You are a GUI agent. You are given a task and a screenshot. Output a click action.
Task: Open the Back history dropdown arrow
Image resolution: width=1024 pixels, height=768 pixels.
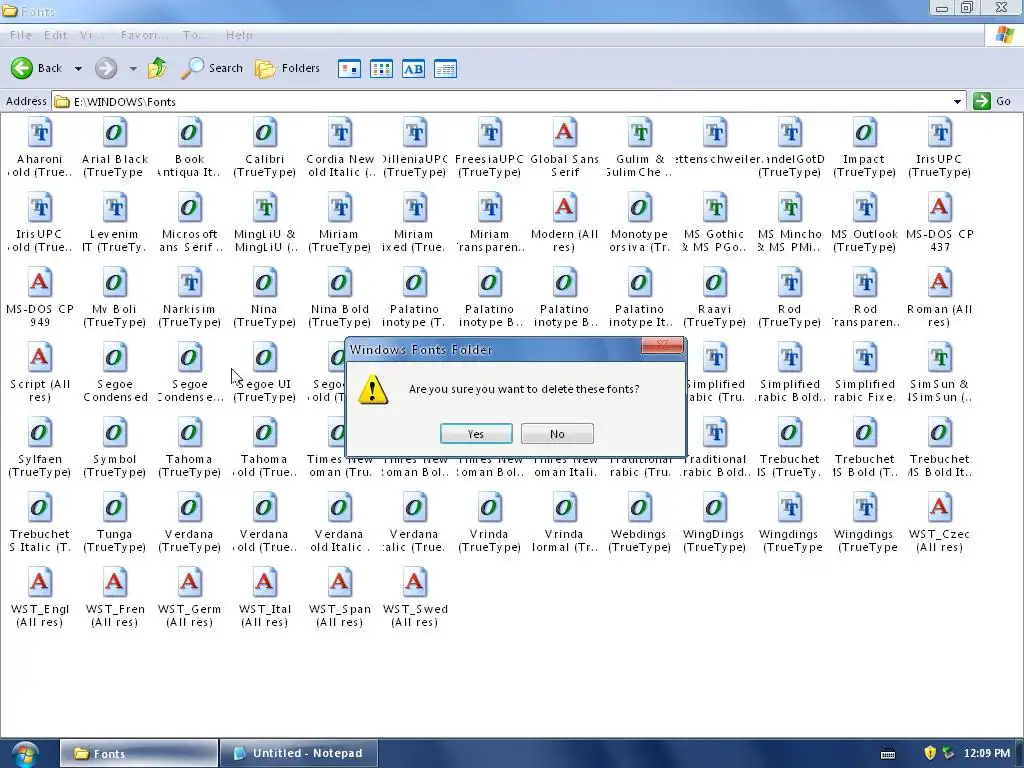(78, 68)
